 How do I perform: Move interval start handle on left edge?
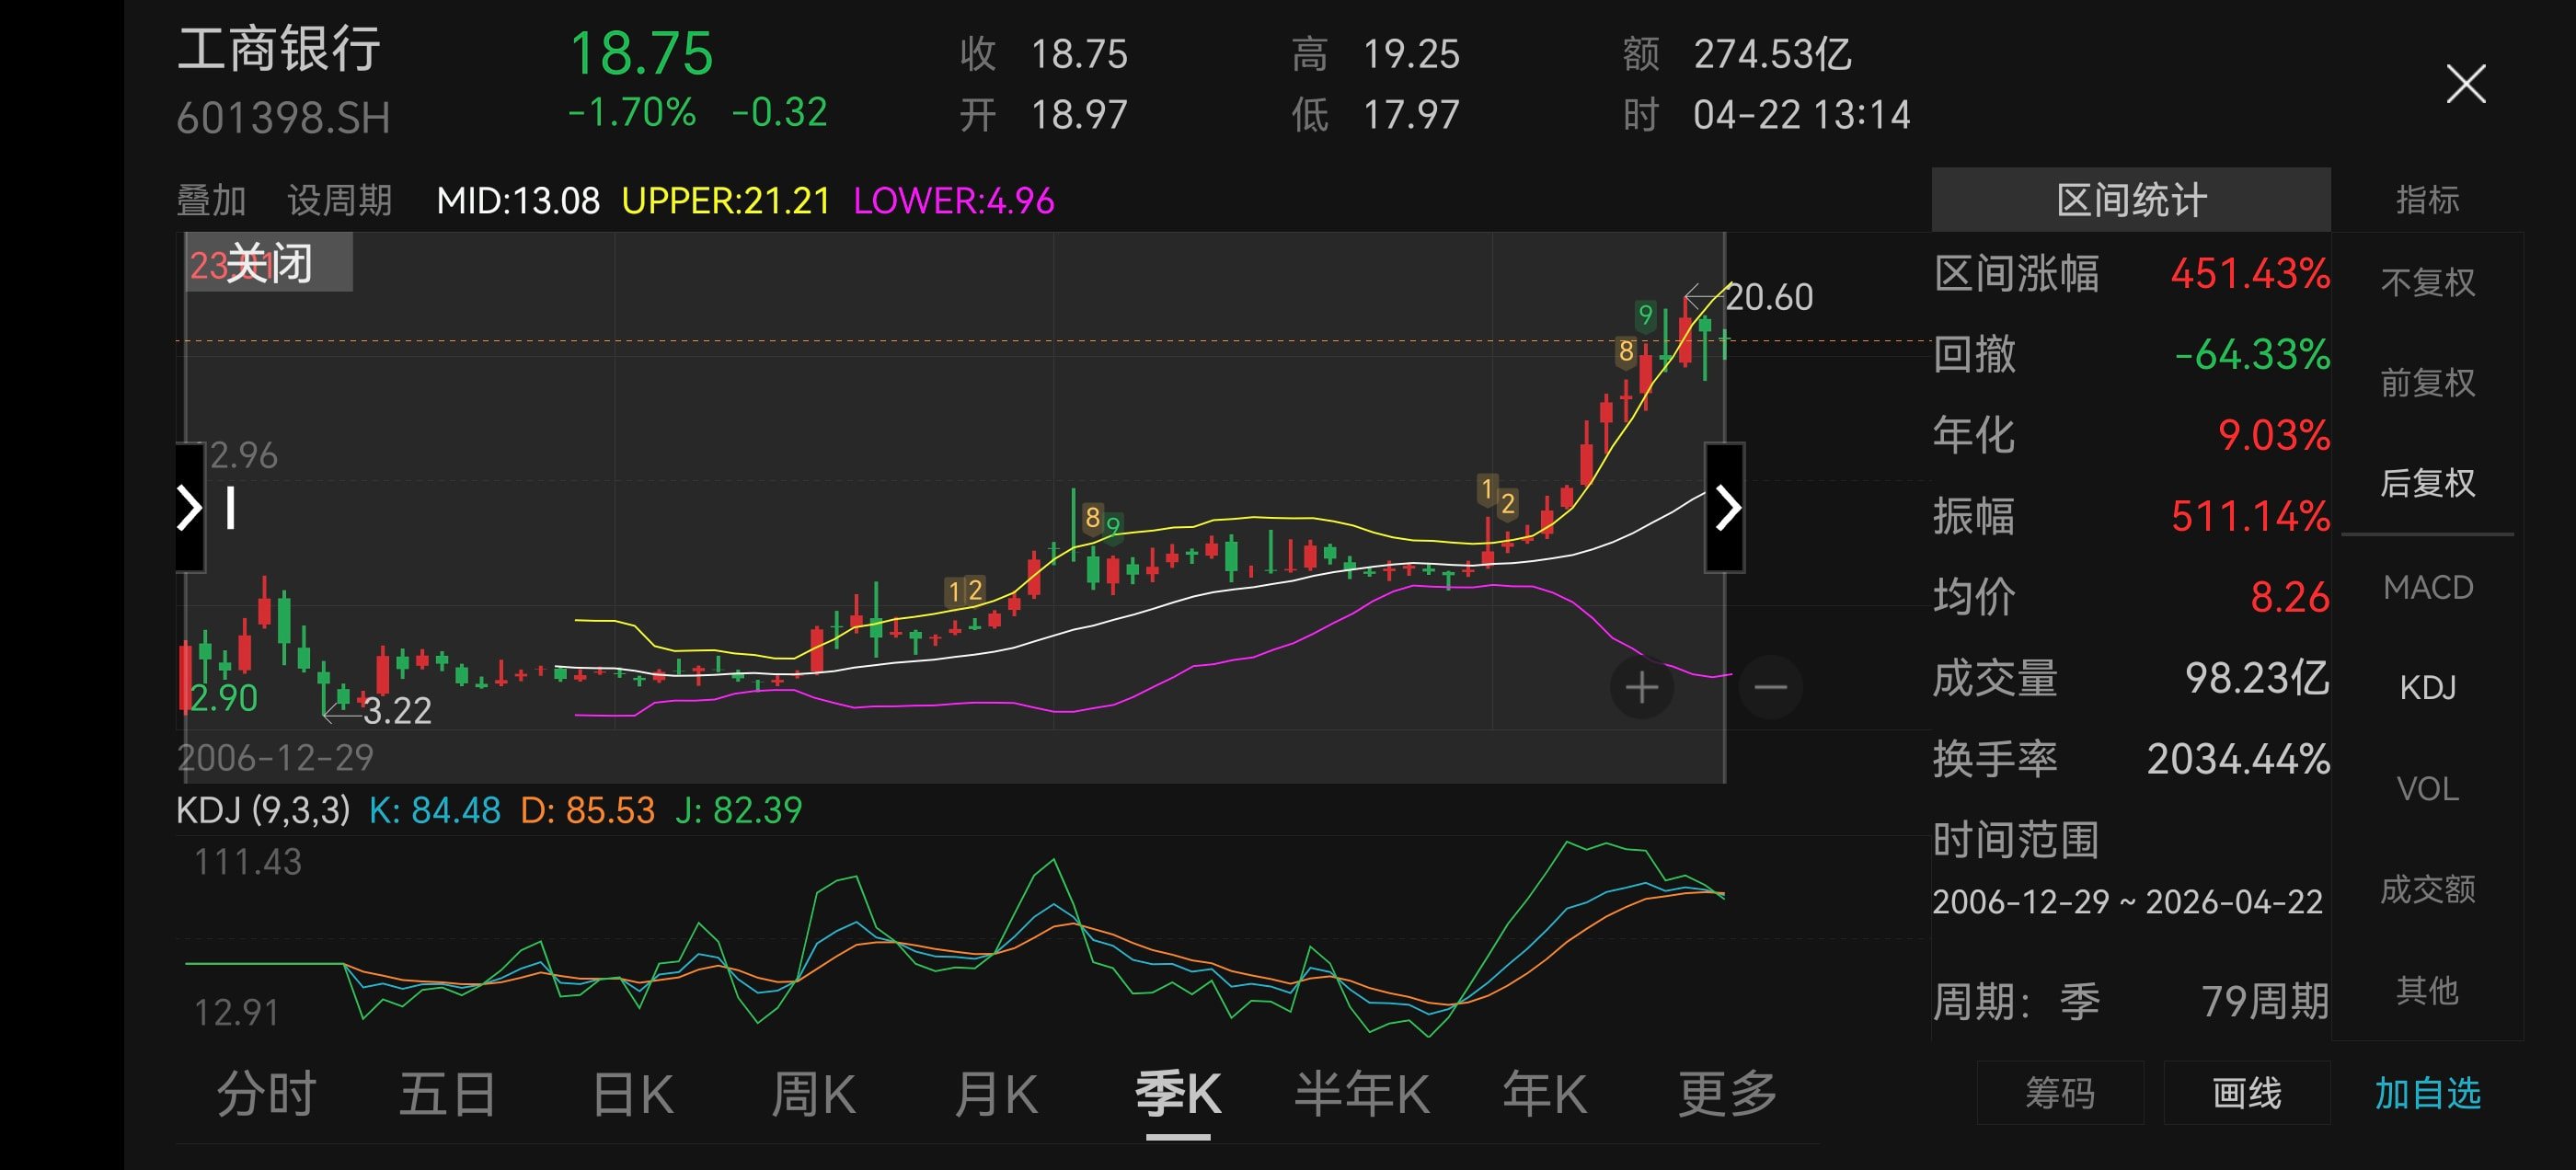point(190,507)
